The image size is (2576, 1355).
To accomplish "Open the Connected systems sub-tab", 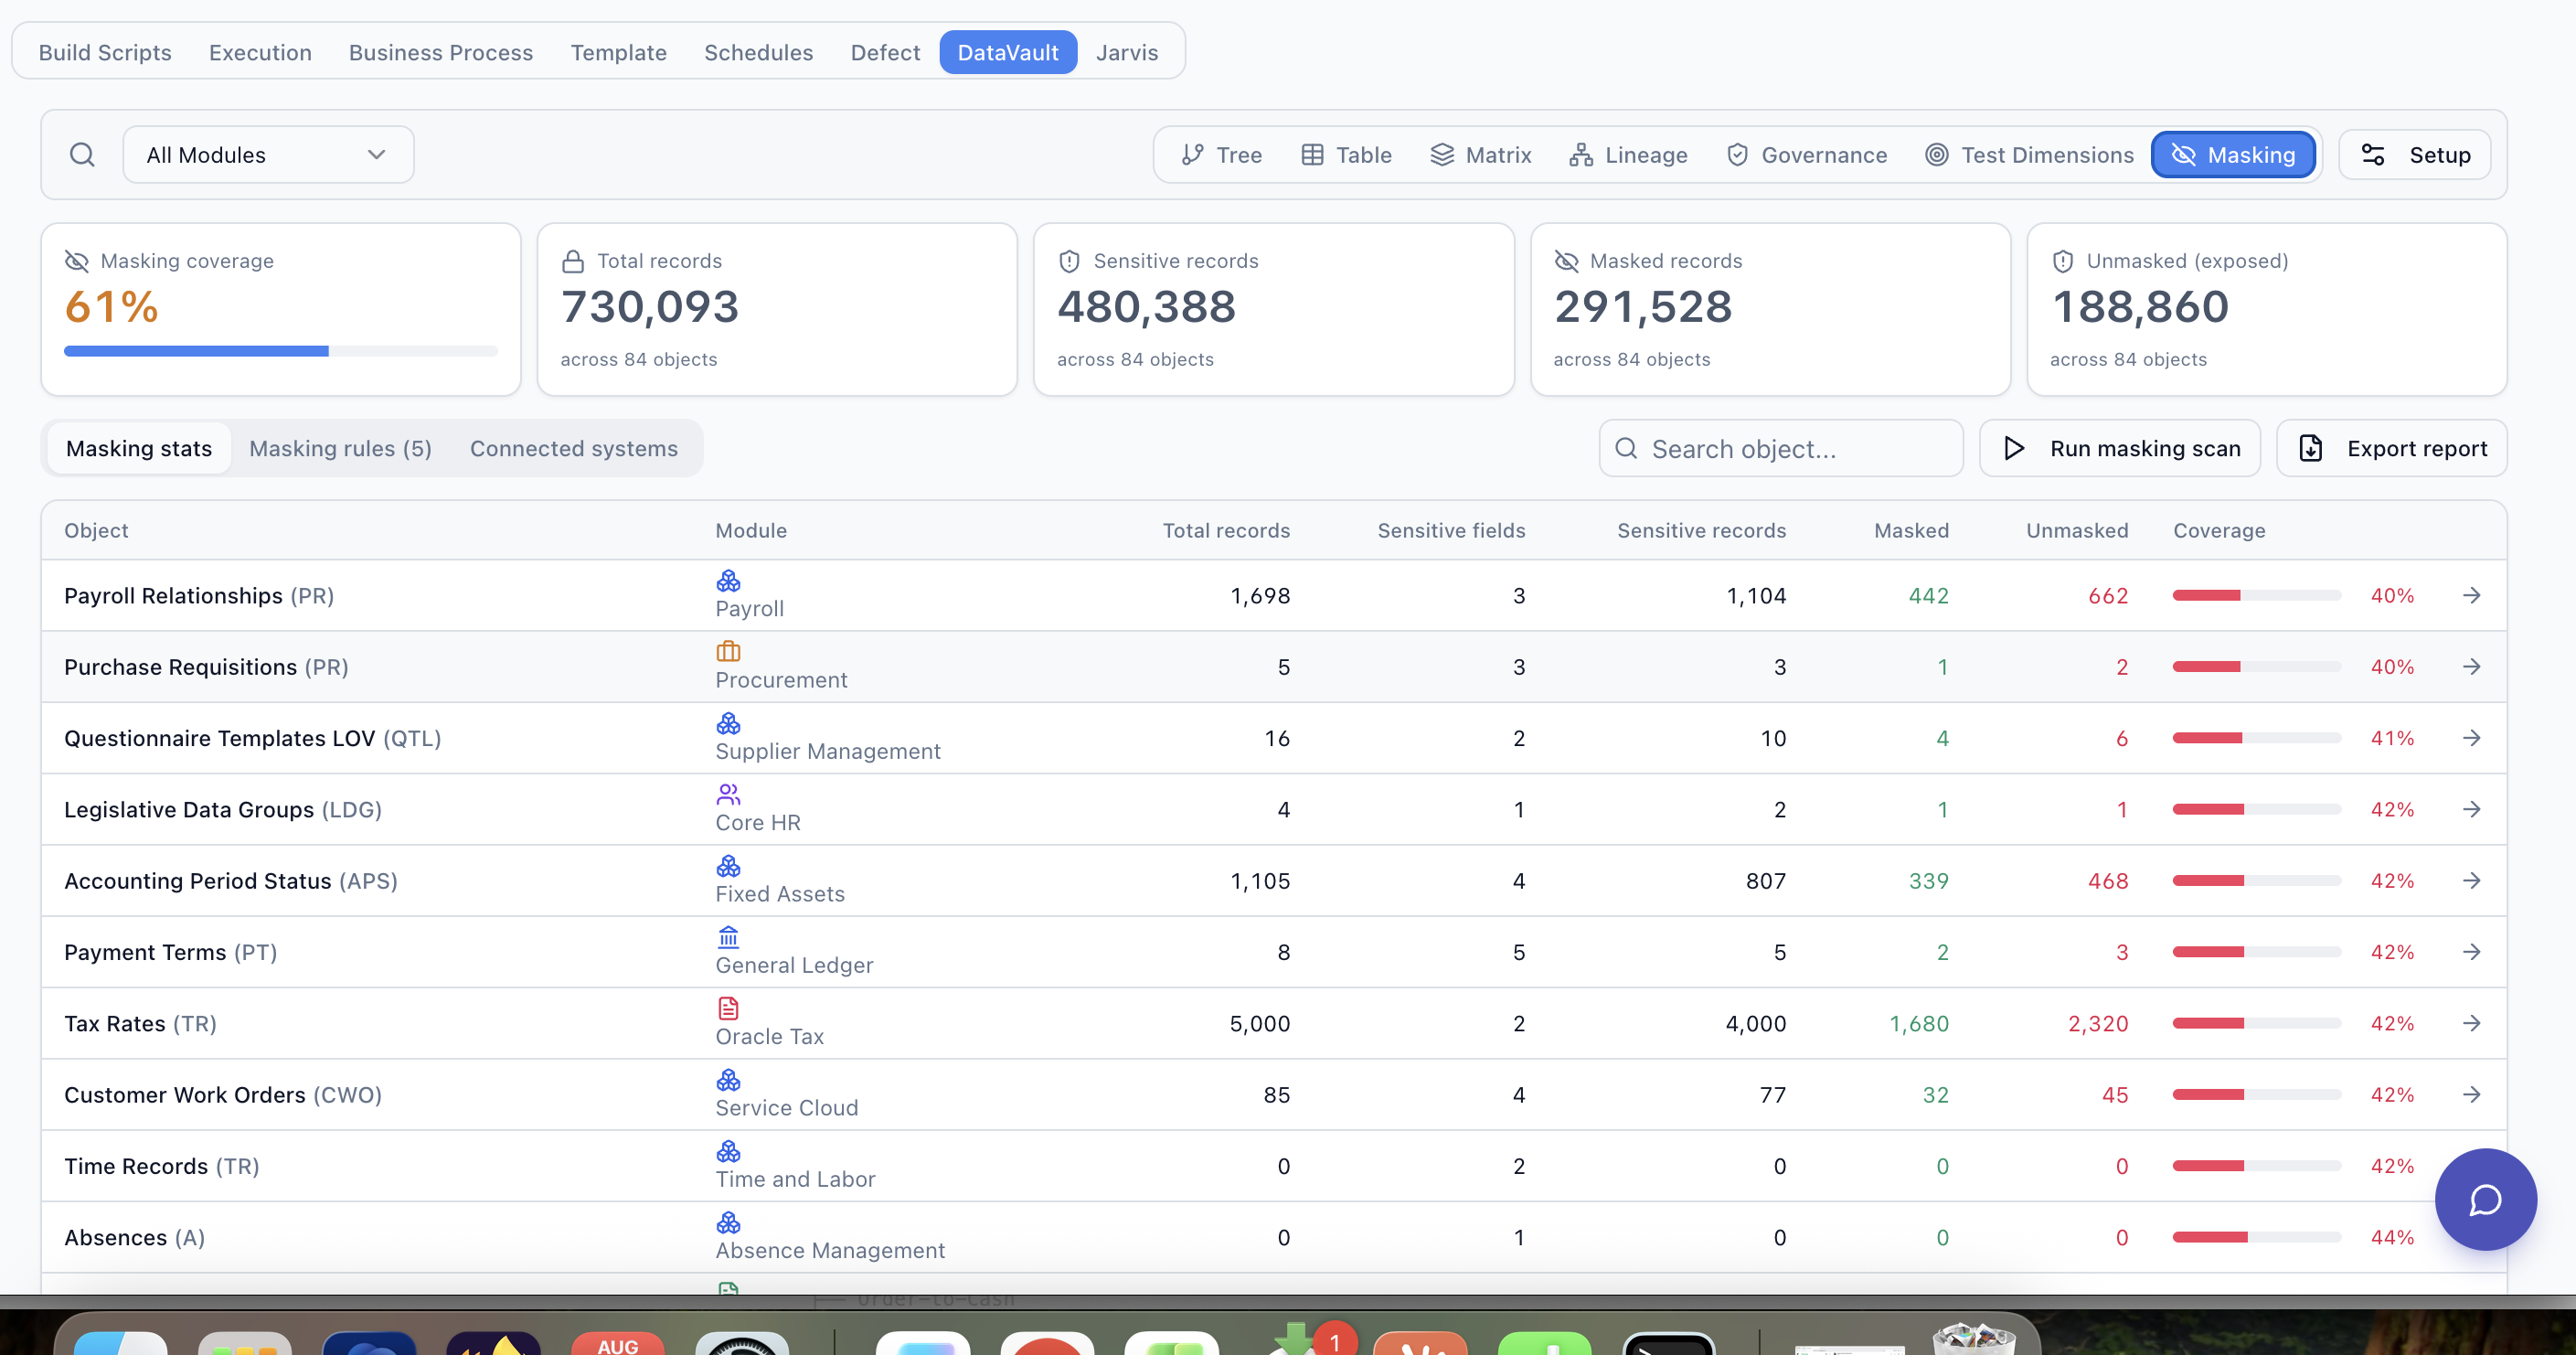I will point(574,448).
